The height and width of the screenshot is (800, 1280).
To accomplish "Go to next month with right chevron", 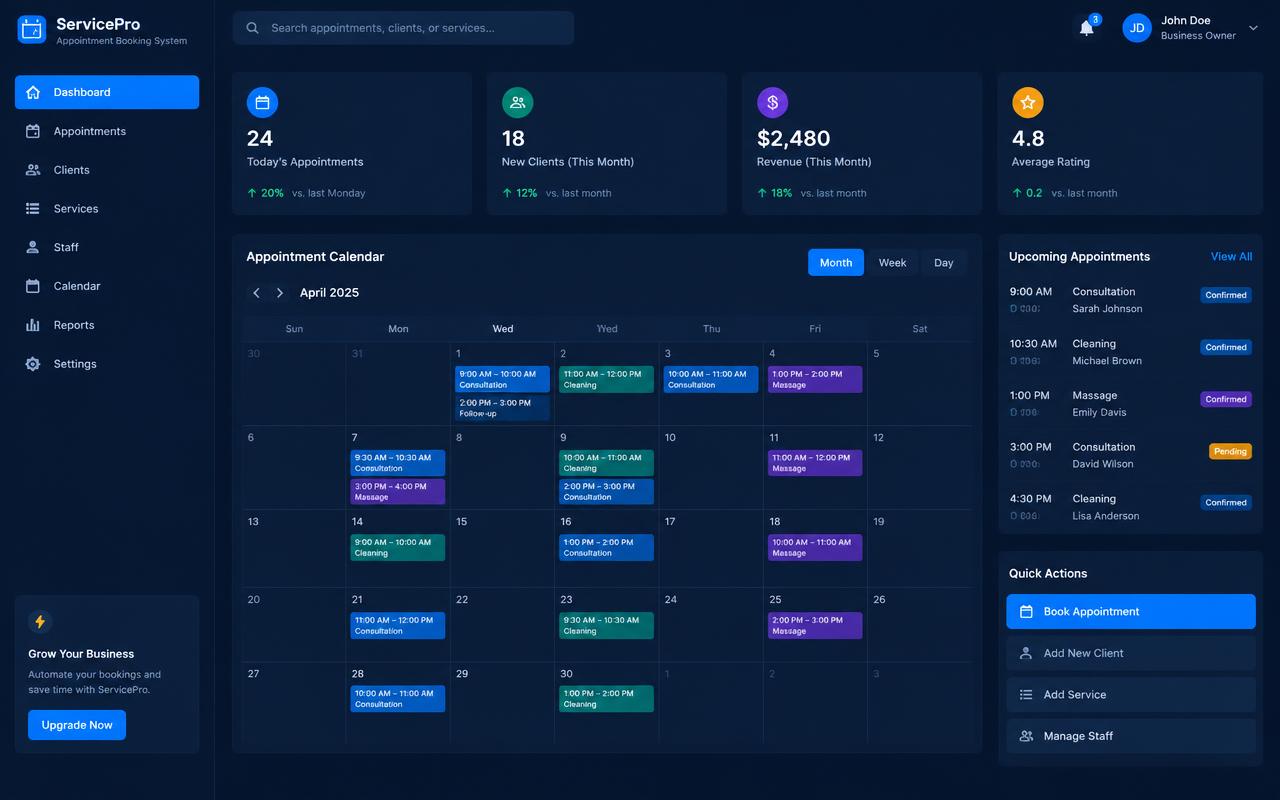I will [280, 293].
